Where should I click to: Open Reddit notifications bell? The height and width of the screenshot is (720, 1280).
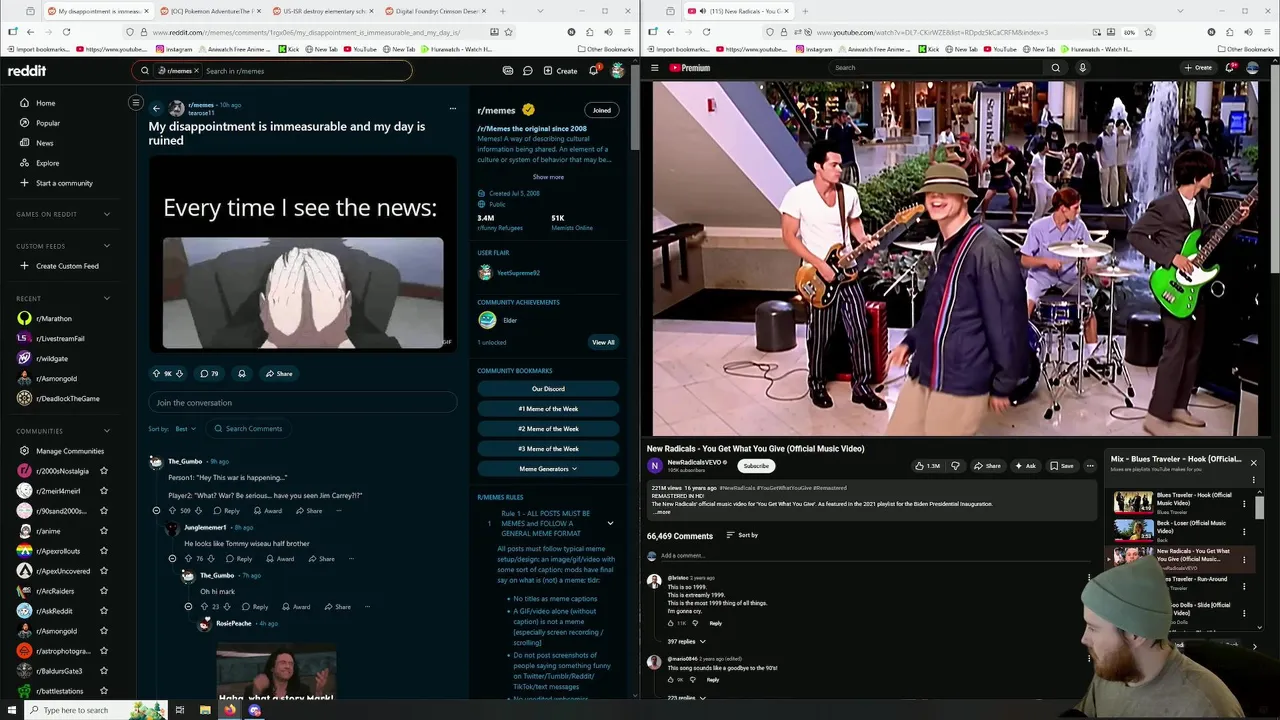click(x=593, y=71)
